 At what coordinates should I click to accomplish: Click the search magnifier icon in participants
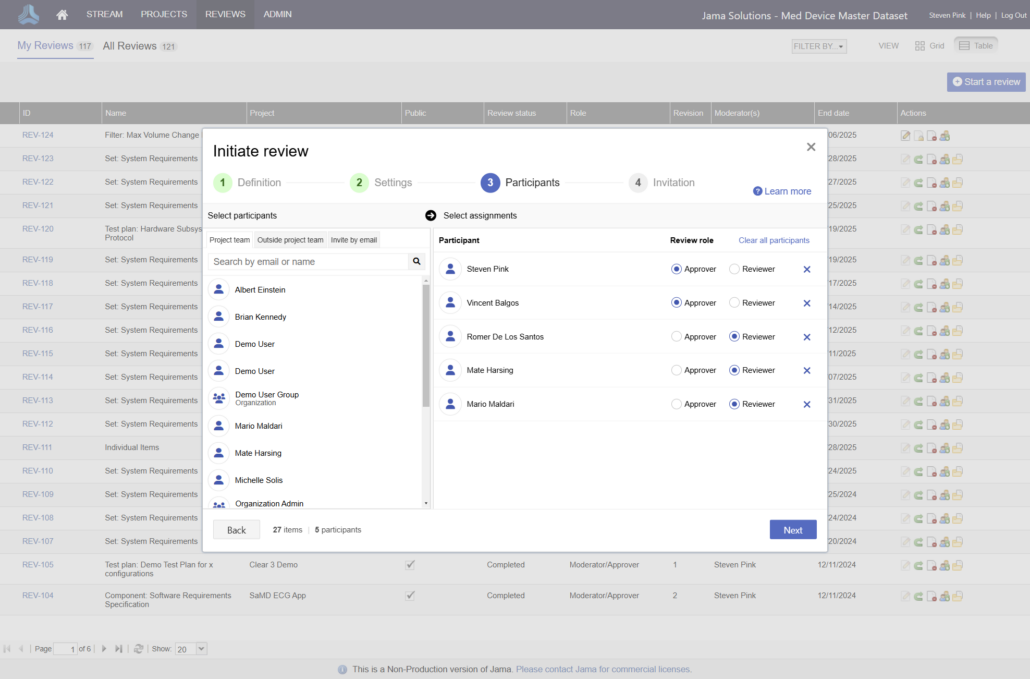point(417,262)
